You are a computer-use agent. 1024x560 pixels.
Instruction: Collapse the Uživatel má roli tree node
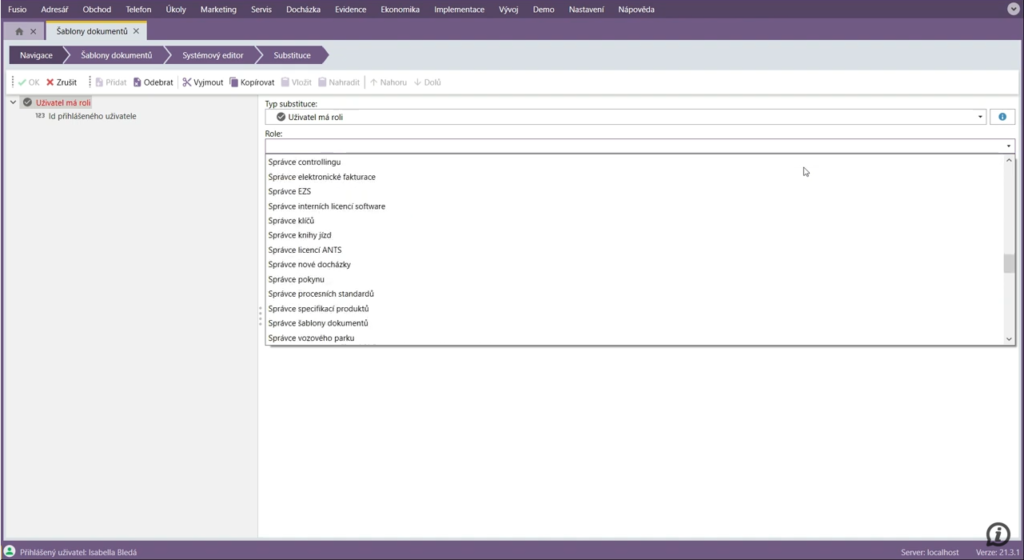pyautogui.click(x=13, y=102)
